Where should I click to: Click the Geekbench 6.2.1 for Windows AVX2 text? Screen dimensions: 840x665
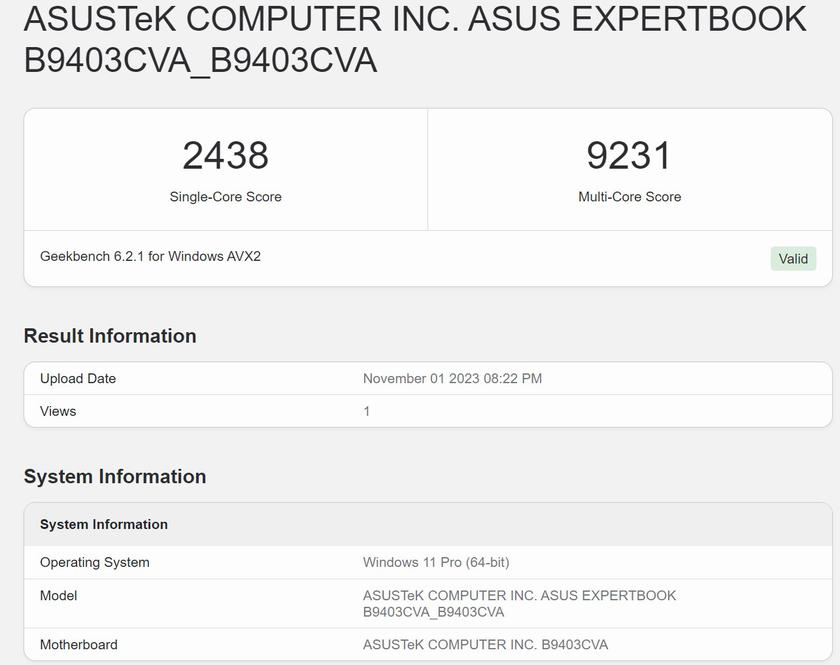[150, 256]
